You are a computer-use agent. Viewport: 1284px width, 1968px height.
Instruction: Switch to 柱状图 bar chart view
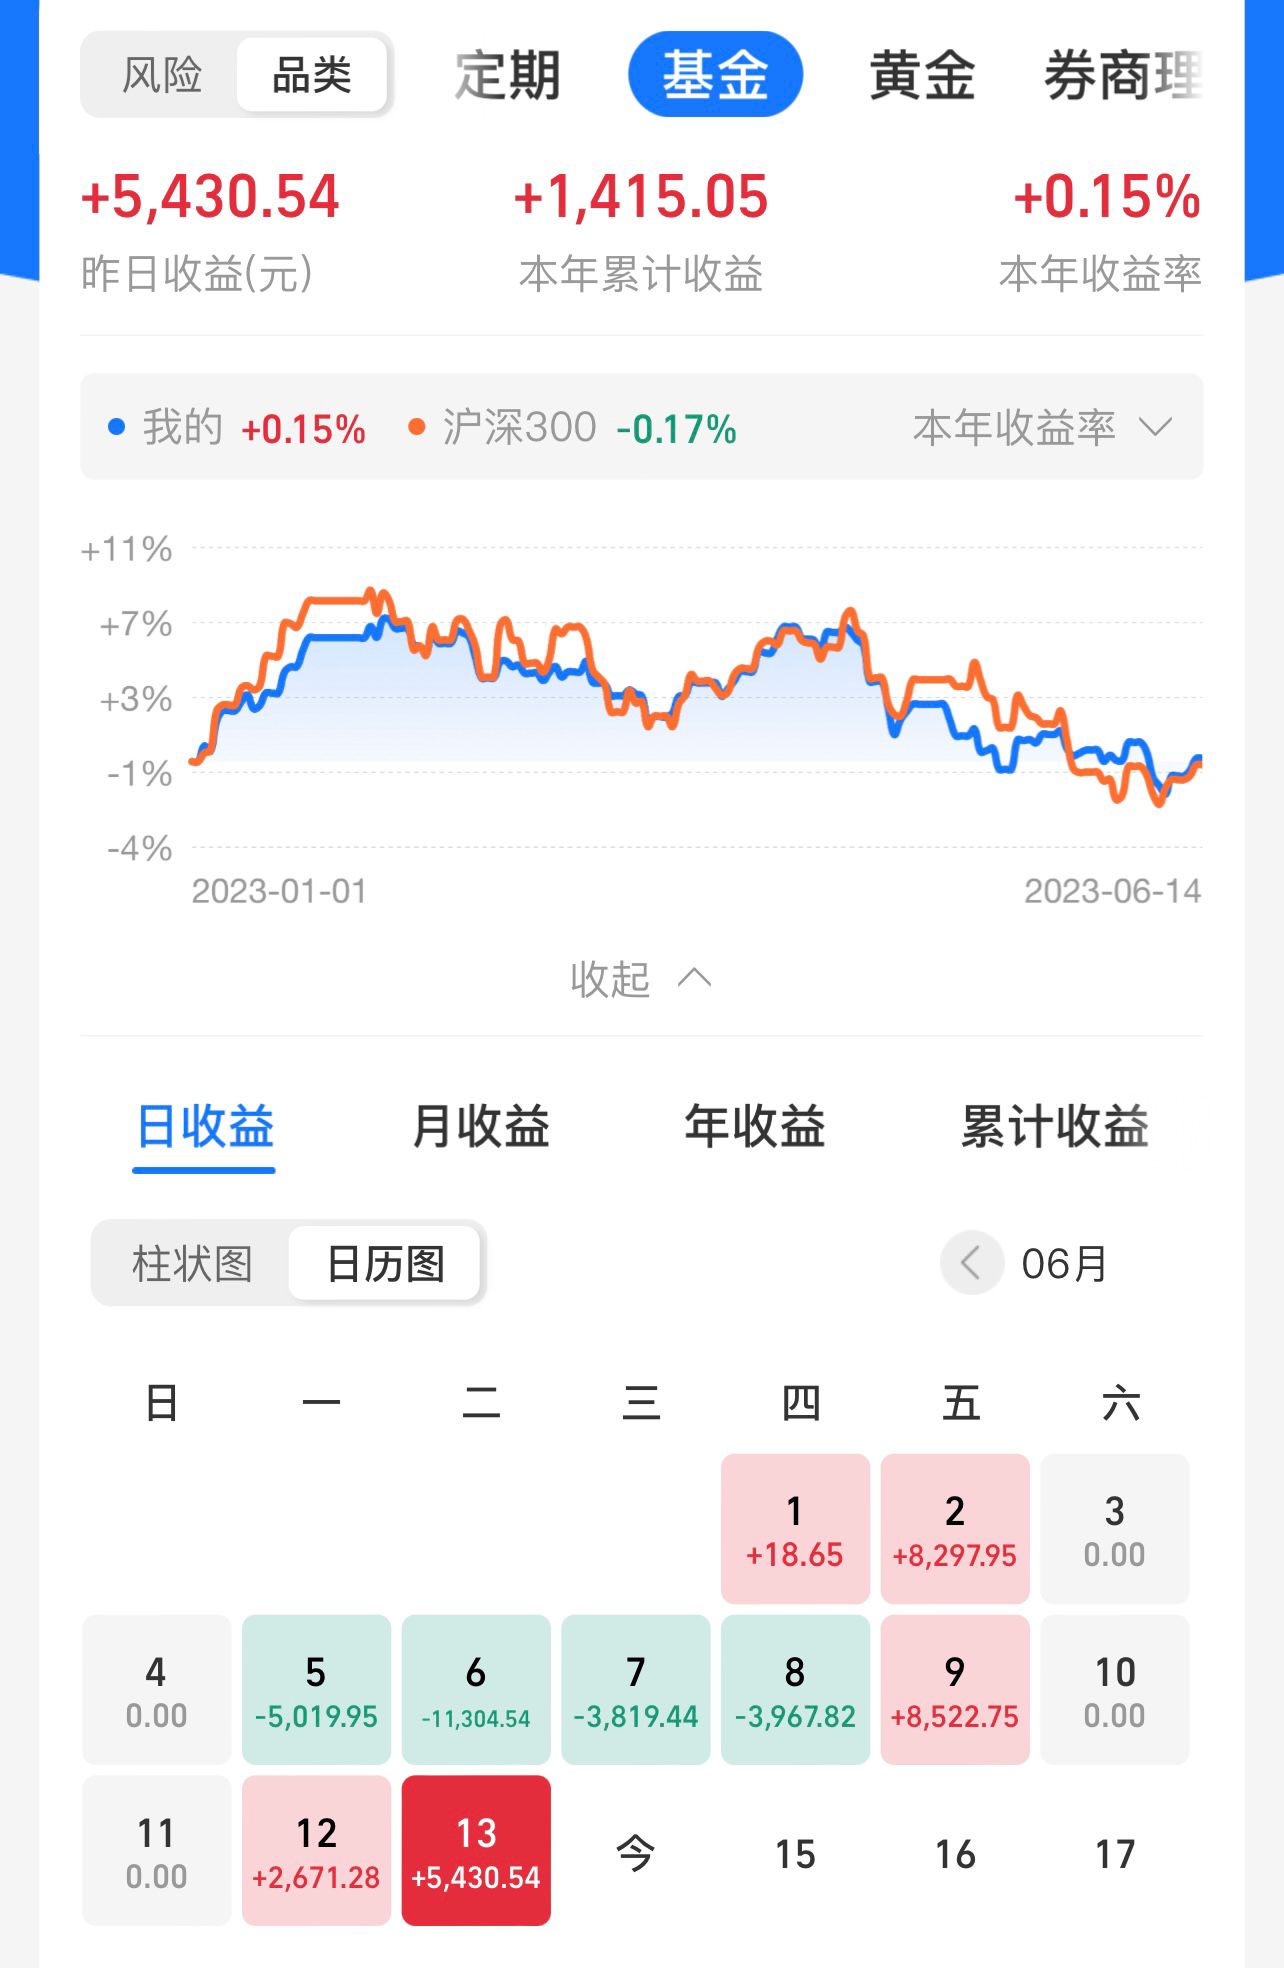(x=192, y=1264)
